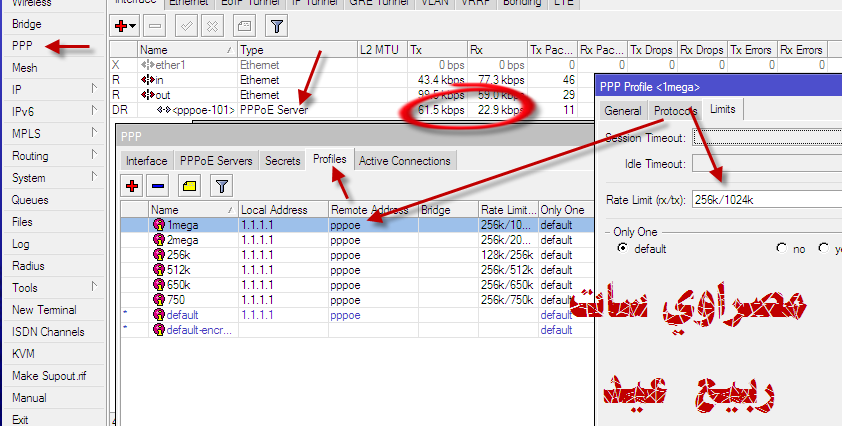Select the 650k profile icon
842x426 pixels.
tap(159, 285)
